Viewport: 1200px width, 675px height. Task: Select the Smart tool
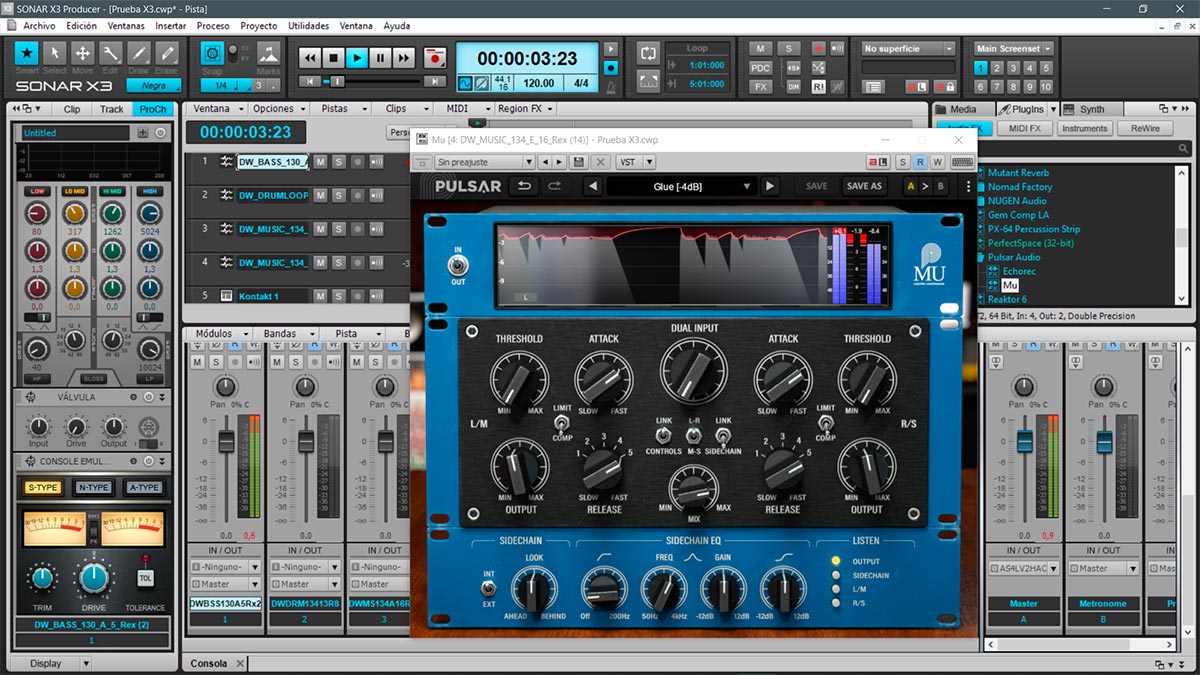(27, 52)
